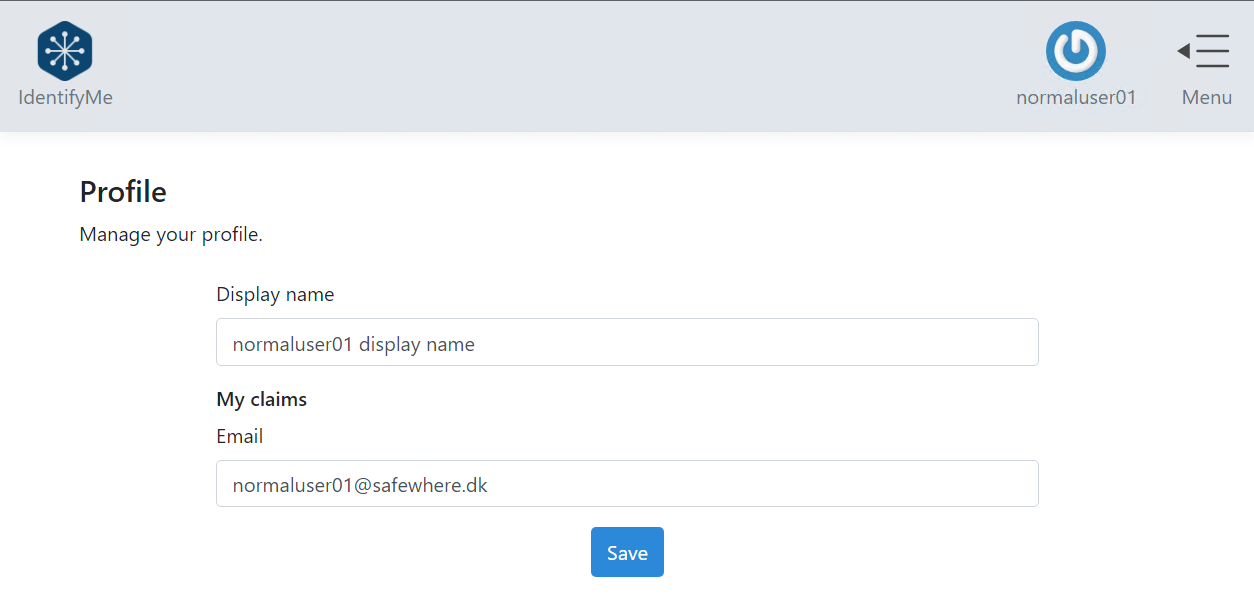1254x600 pixels.
Task: Open the Menu text label
Action: click(x=1207, y=98)
